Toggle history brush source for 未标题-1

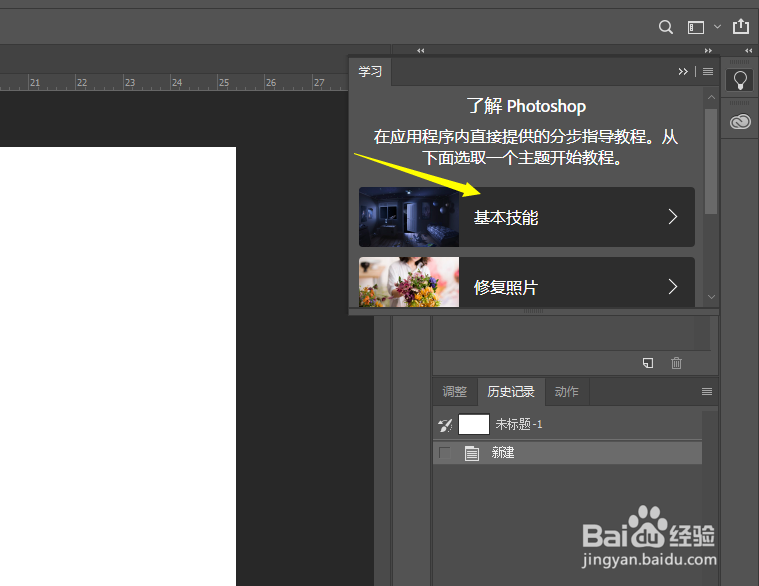tap(445, 425)
